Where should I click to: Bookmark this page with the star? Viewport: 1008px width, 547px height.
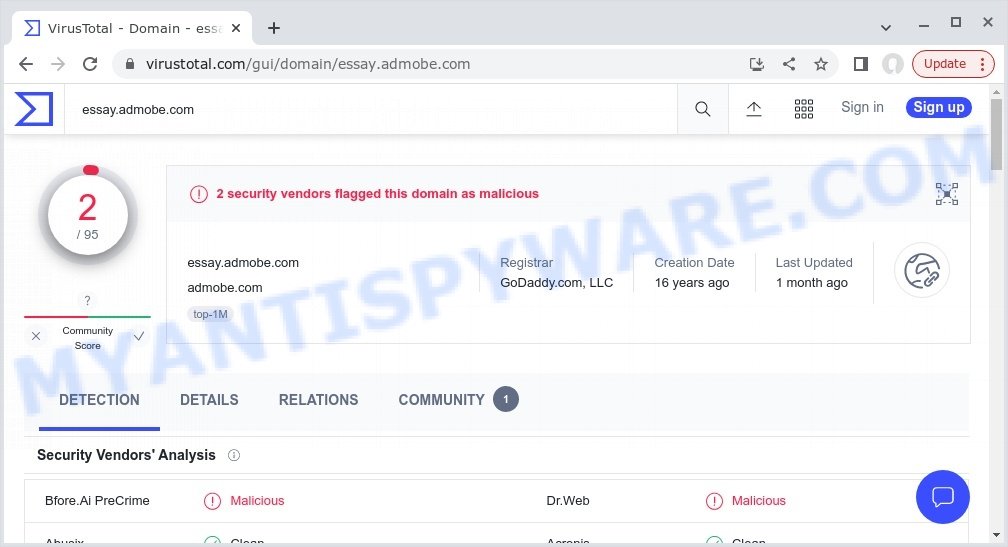(820, 64)
